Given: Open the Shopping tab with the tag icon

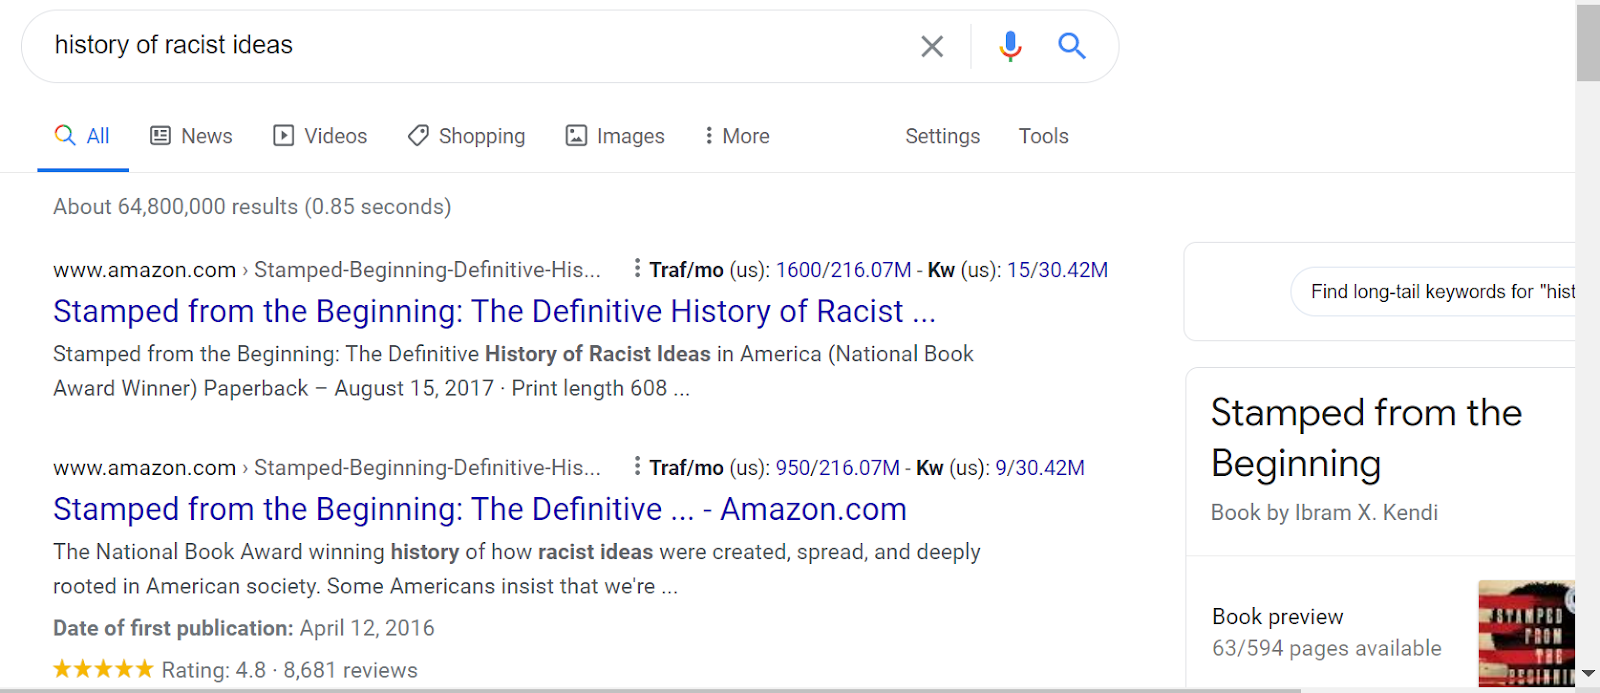Looking at the screenshot, I should [x=466, y=136].
